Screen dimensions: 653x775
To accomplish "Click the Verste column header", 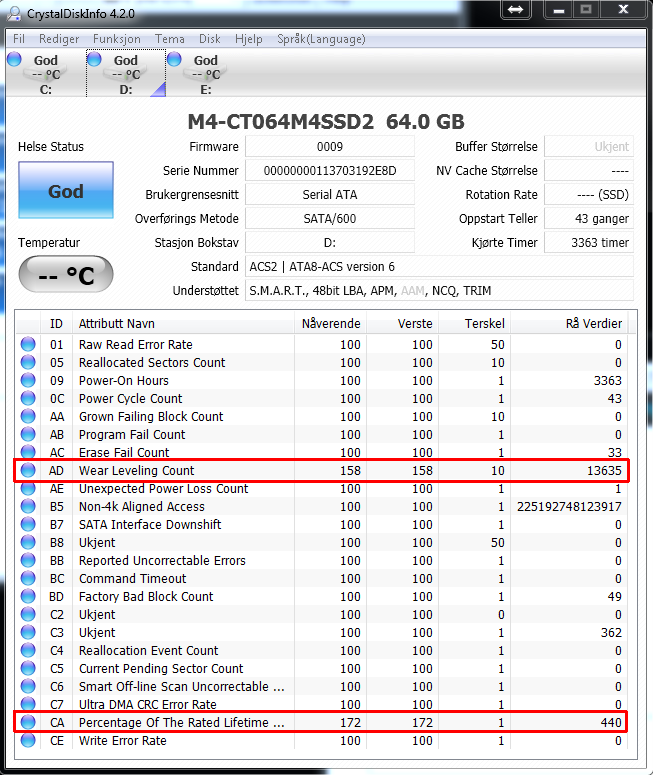I will click(402, 324).
